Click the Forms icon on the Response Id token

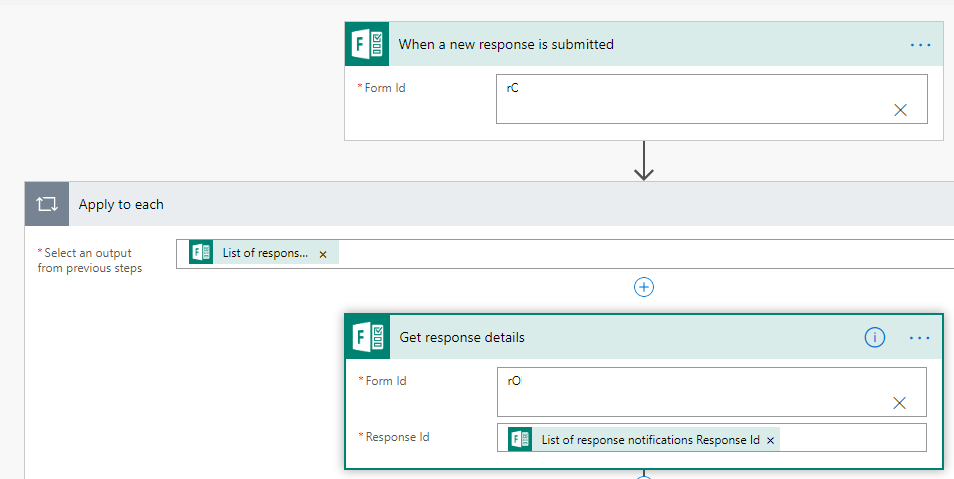coord(520,439)
